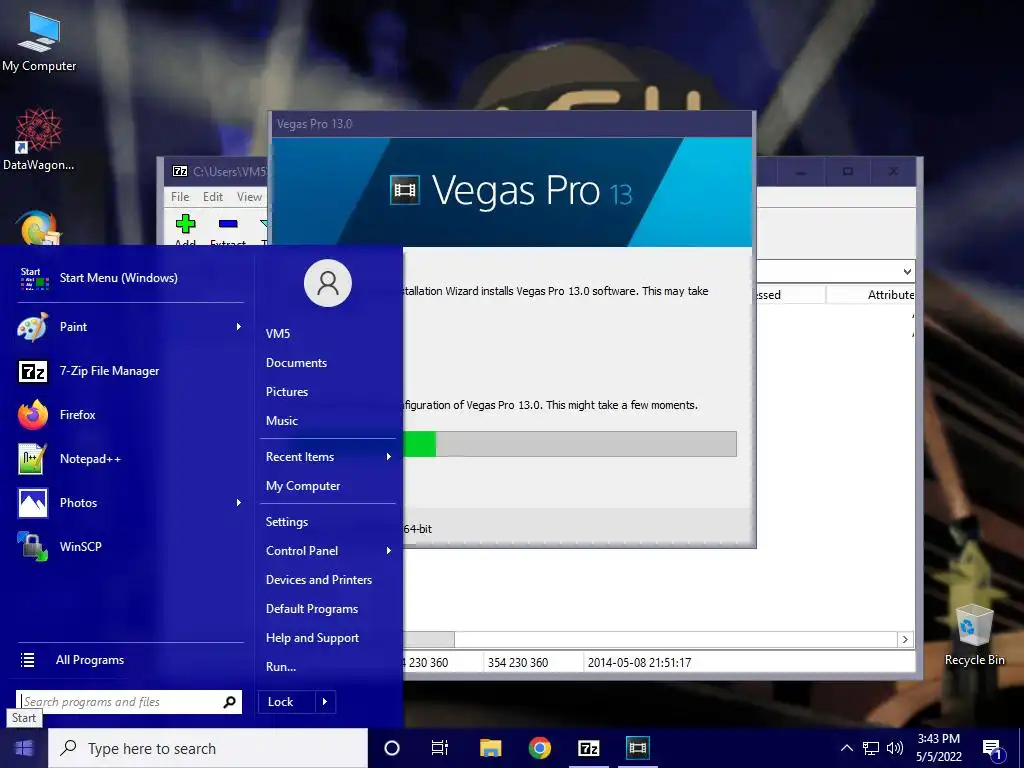
Task: Expand Photos submenu arrow
Action: click(238, 503)
